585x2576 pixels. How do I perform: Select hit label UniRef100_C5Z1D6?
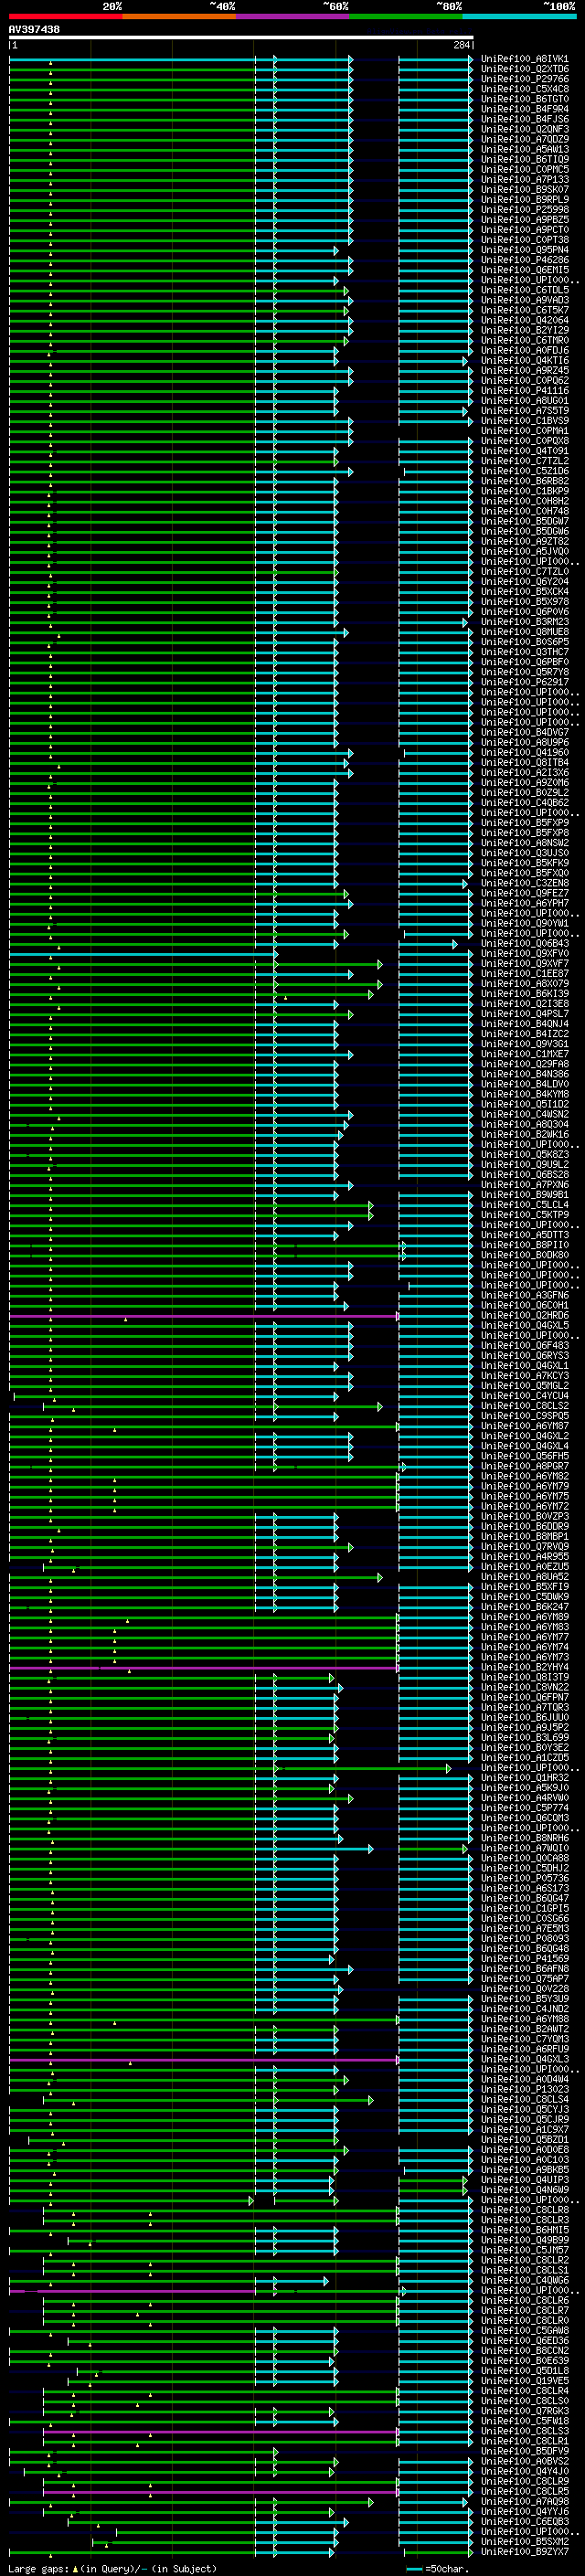click(525, 471)
